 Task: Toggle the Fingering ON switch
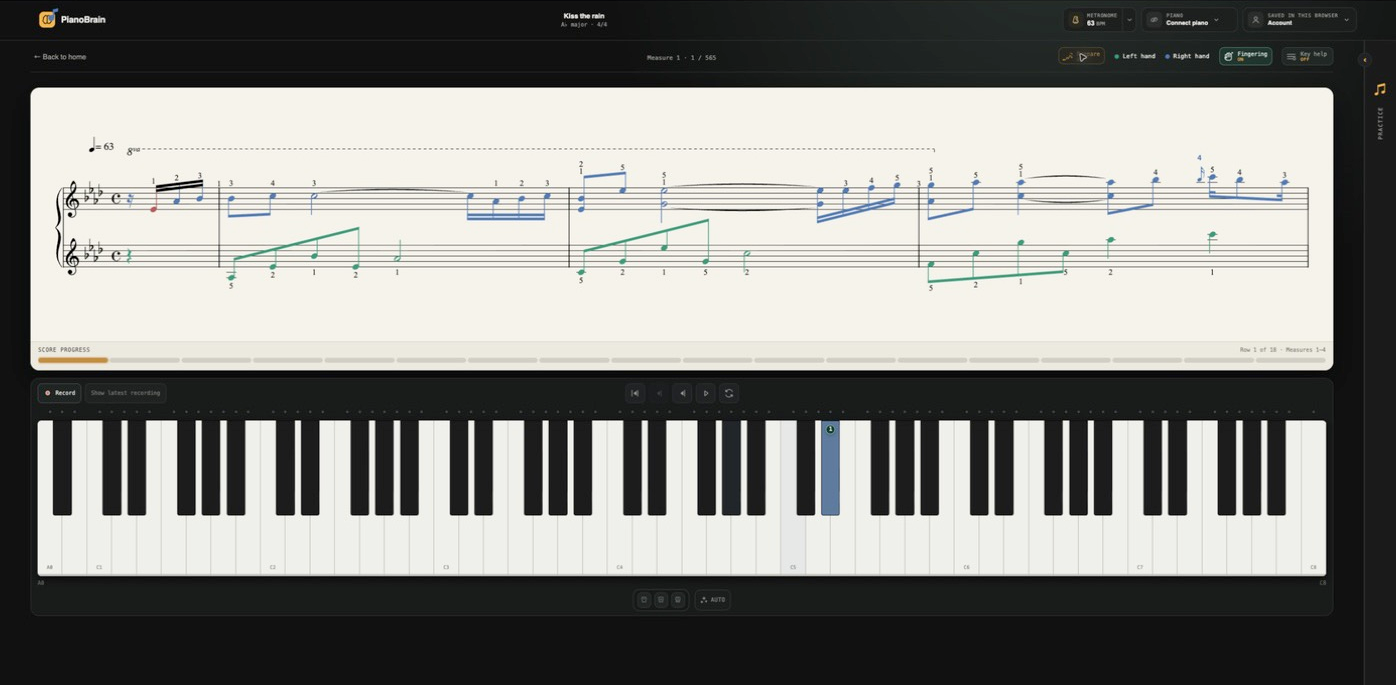pyautogui.click(x=1246, y=56)
